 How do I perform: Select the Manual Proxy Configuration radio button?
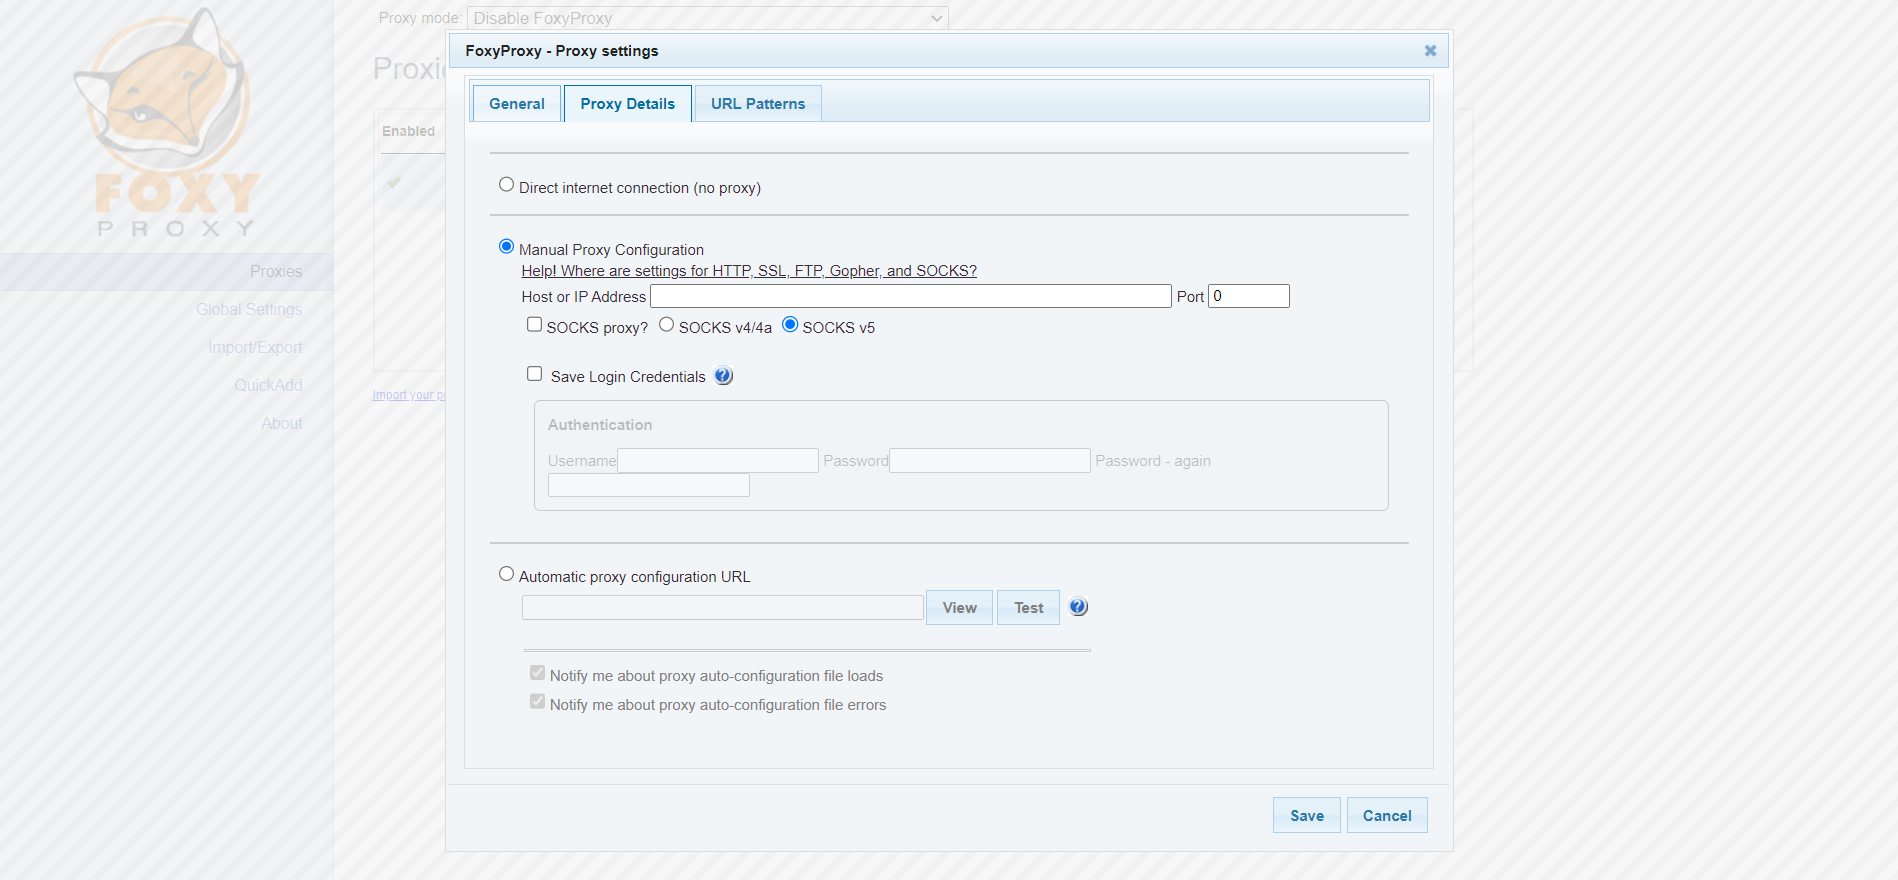click(507, 247)
